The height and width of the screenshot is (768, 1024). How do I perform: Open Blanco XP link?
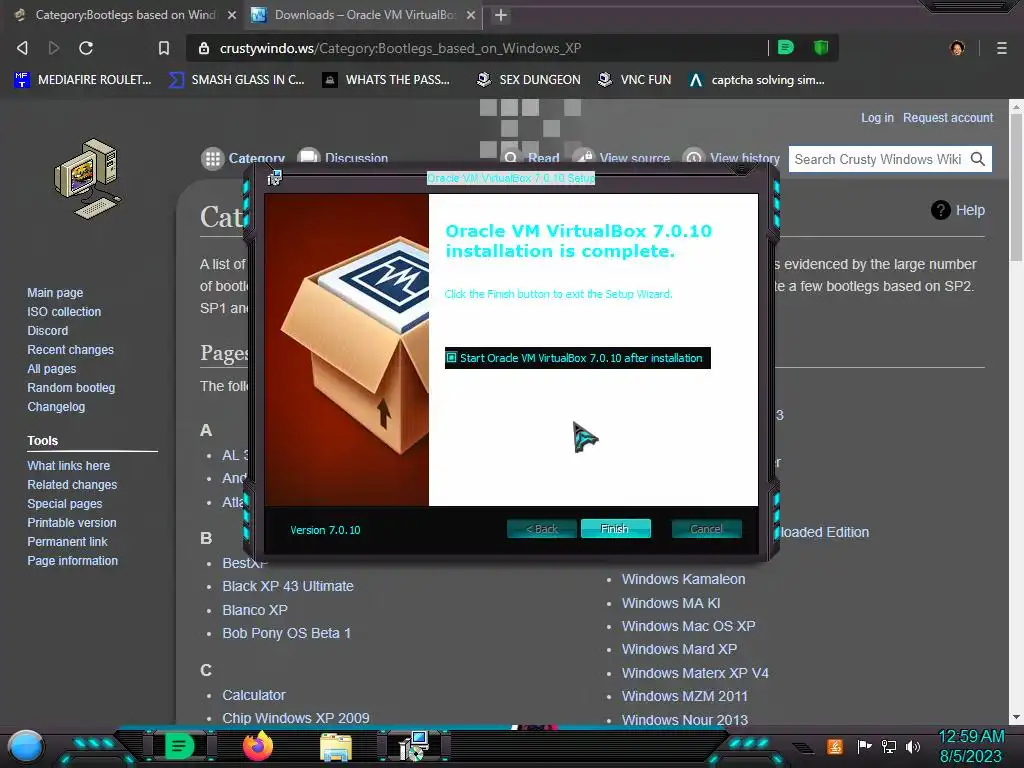(x=255, y=609)
